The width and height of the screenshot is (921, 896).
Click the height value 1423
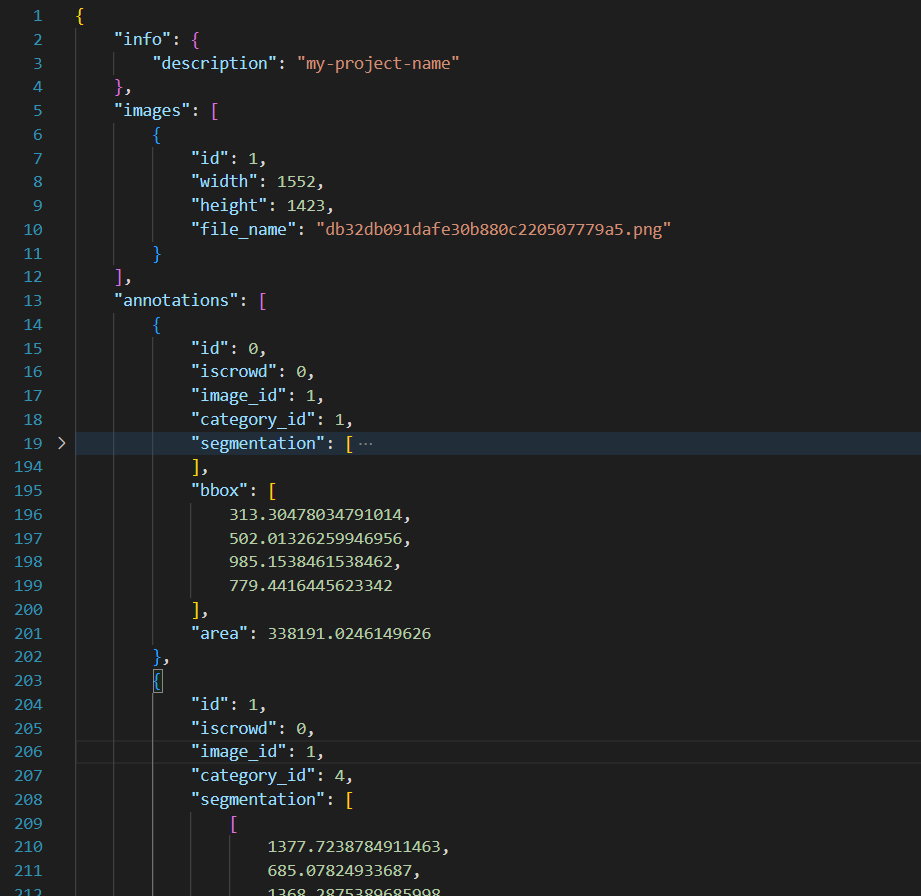pyautogui.click(x=305, y=206)
